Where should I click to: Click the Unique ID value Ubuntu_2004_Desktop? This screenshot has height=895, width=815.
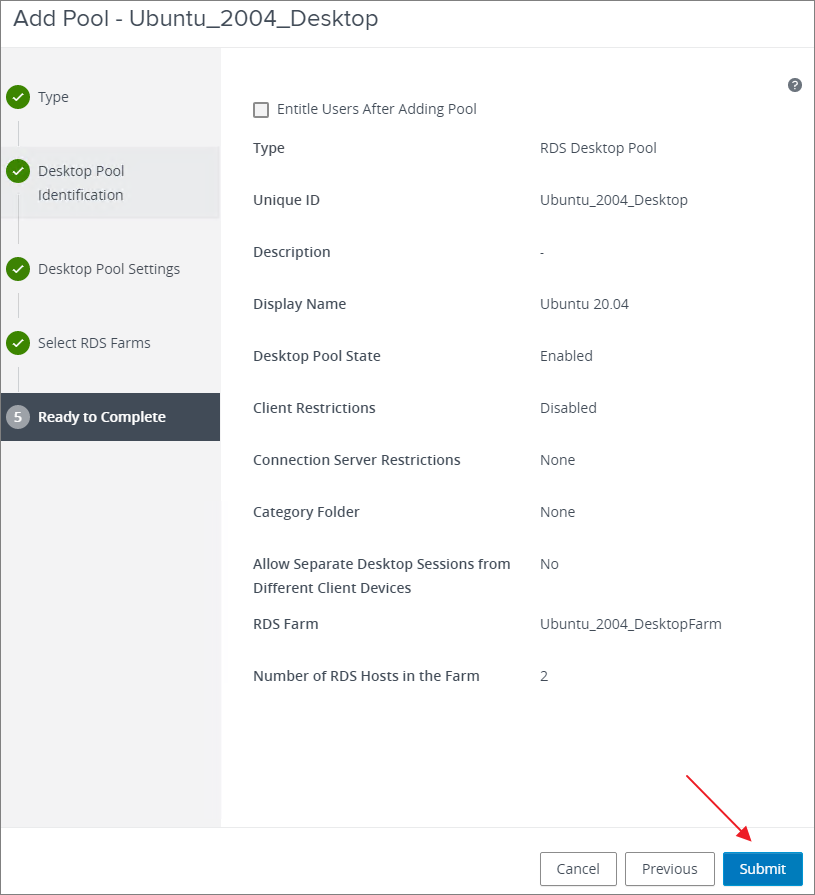click(613, 200)
